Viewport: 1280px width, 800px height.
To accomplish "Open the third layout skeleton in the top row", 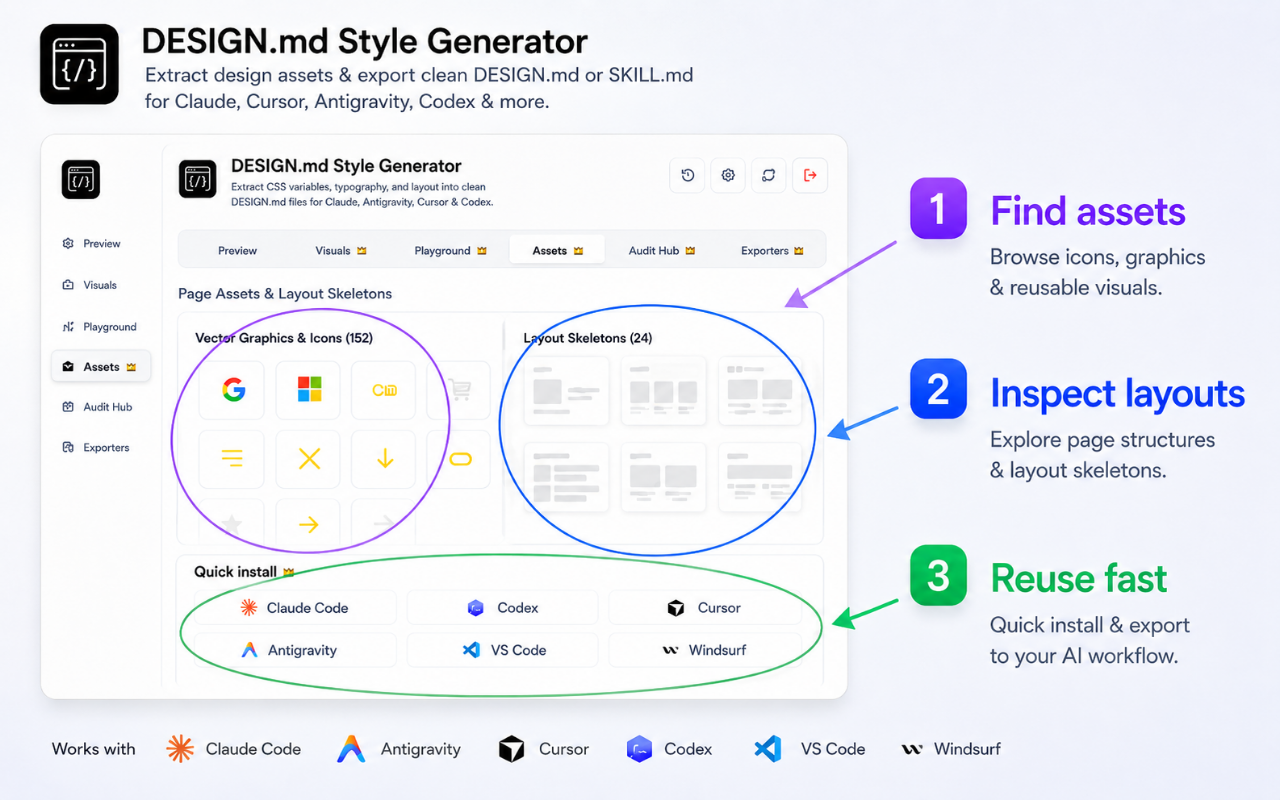I will click(760, 390).
